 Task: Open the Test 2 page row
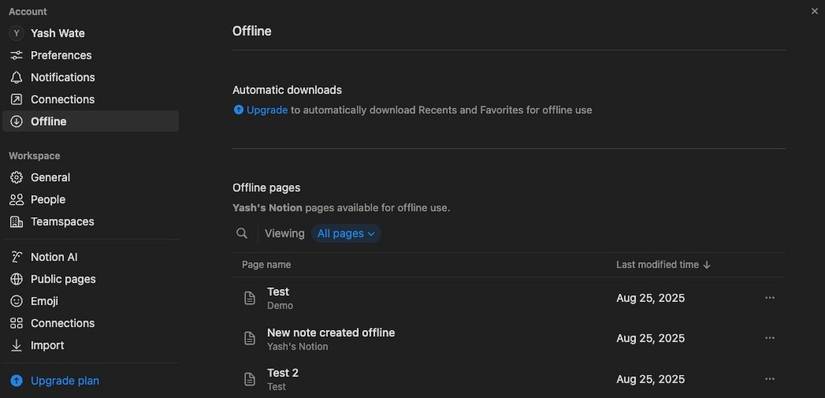(509, 379)
